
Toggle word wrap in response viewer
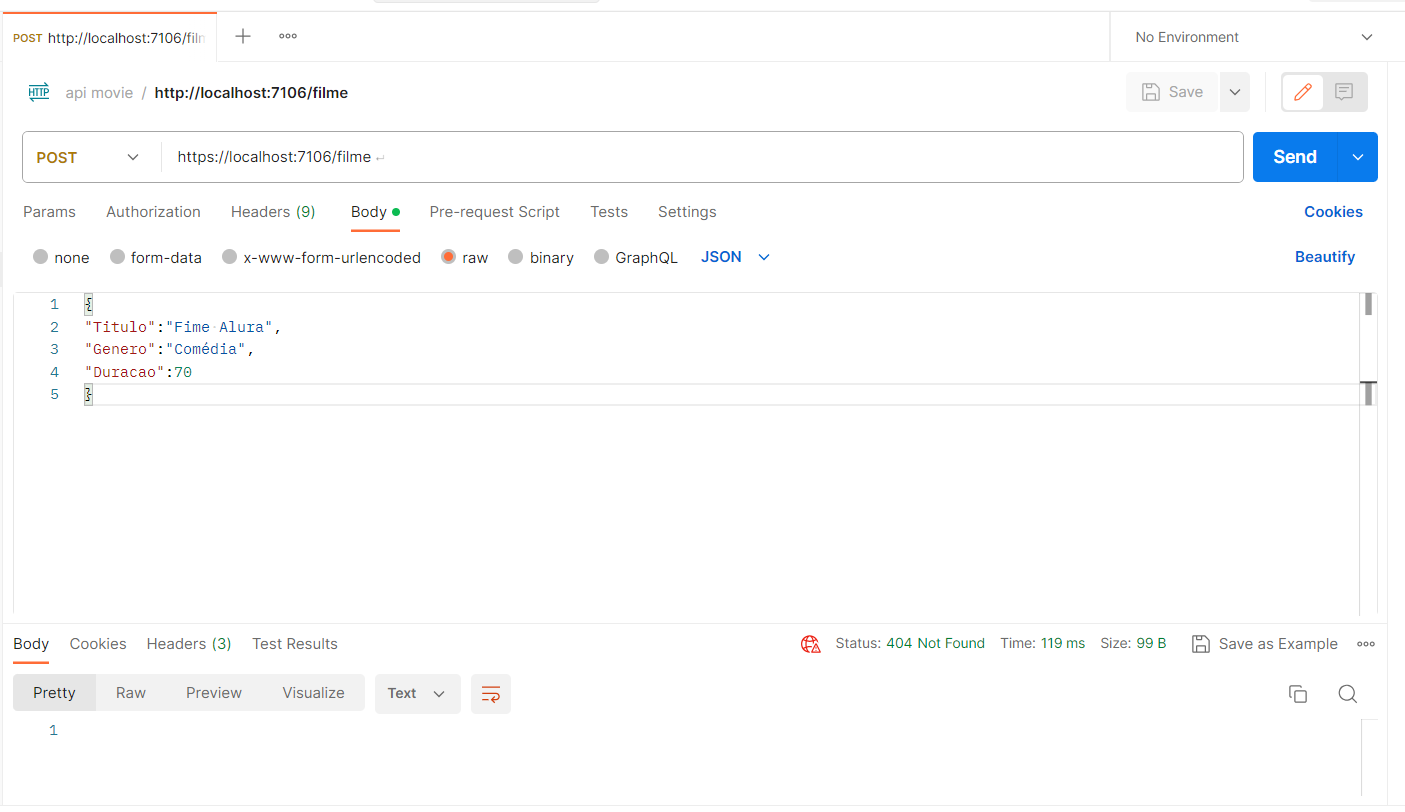click(x=491, y=693)
